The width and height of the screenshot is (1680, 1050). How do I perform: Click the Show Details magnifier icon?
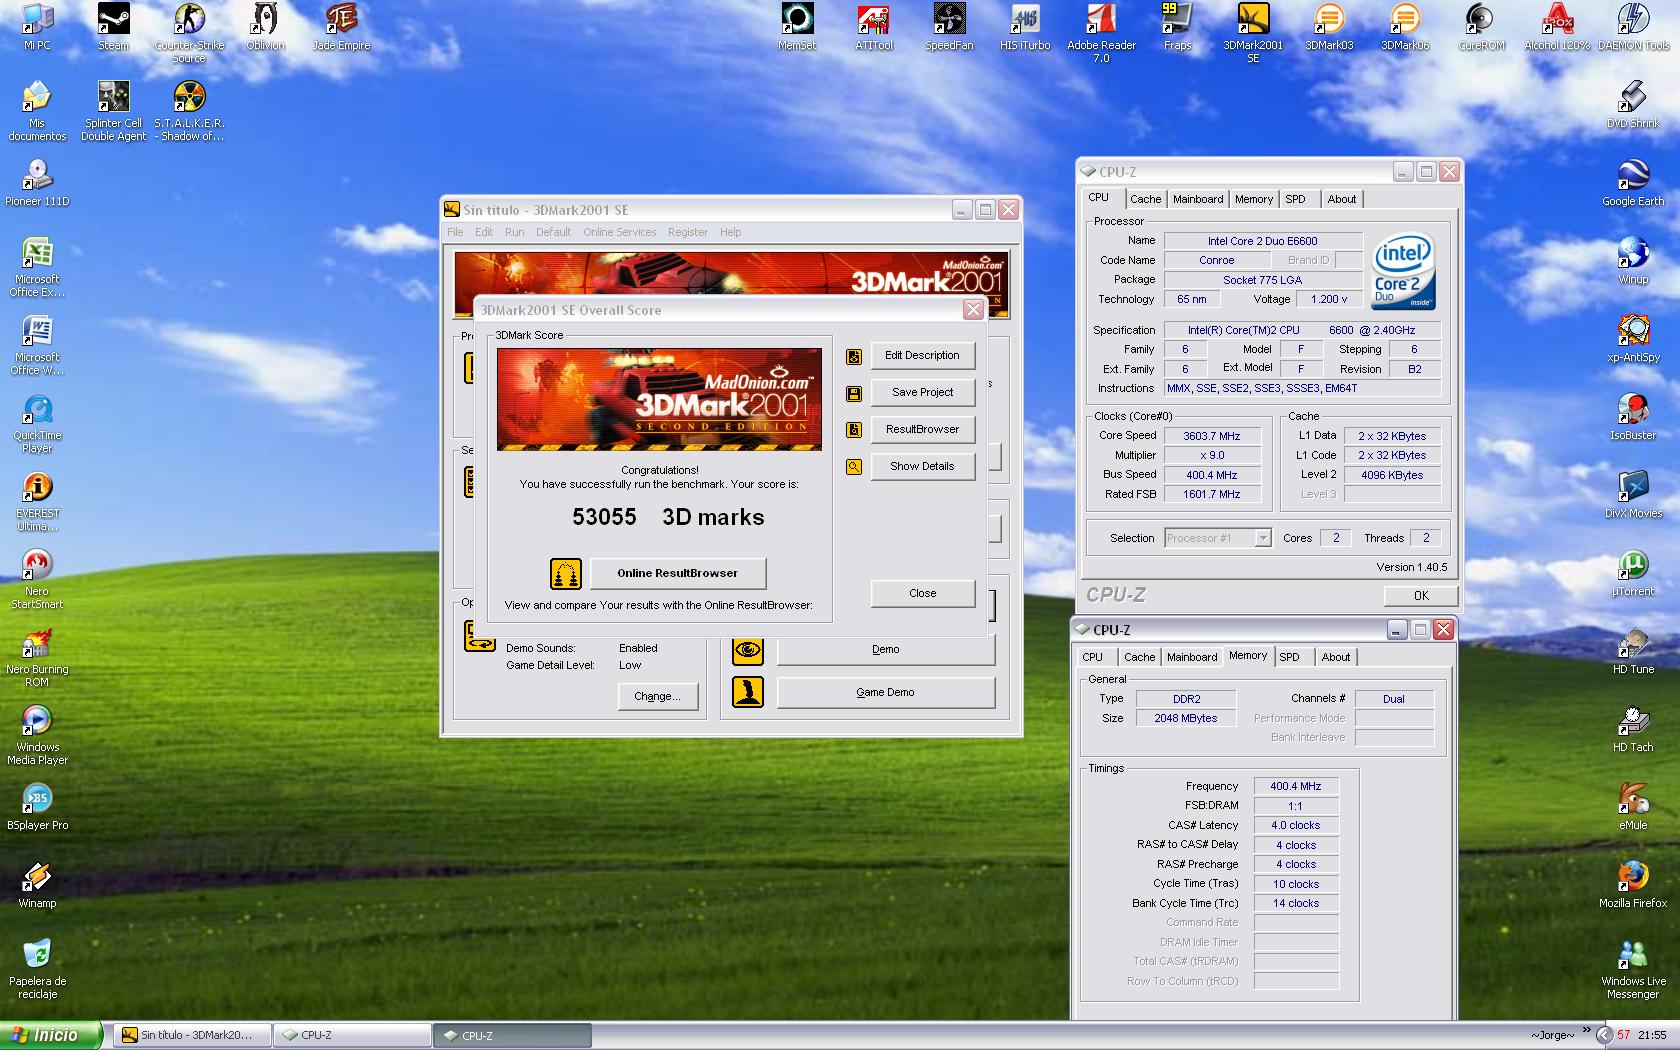[854, 467]
